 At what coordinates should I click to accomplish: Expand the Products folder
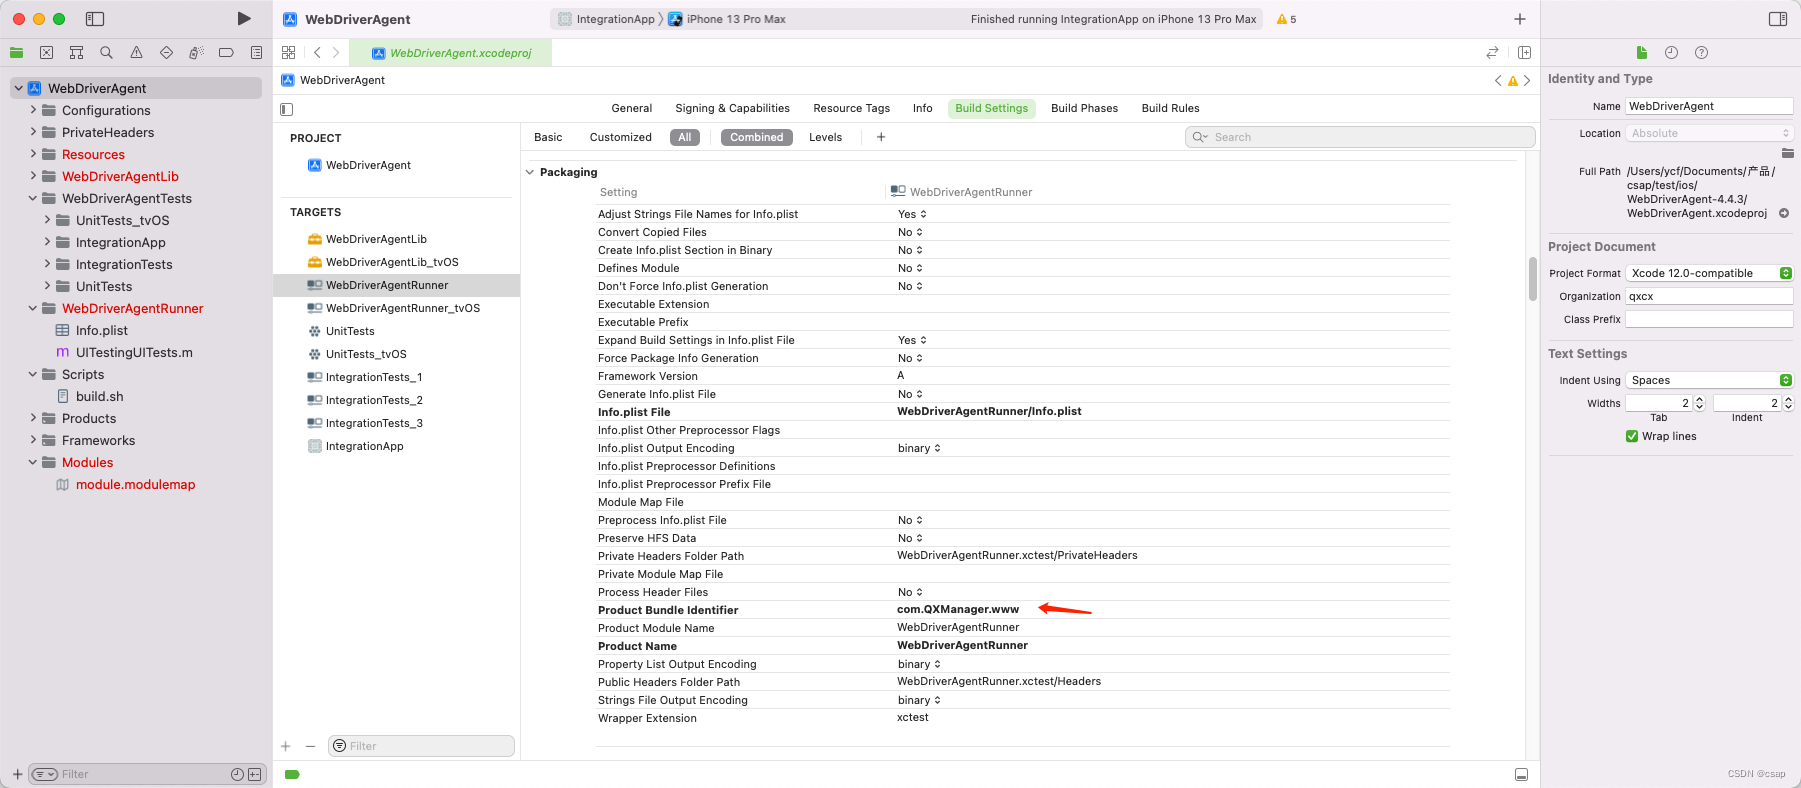(x=33, y=418)
